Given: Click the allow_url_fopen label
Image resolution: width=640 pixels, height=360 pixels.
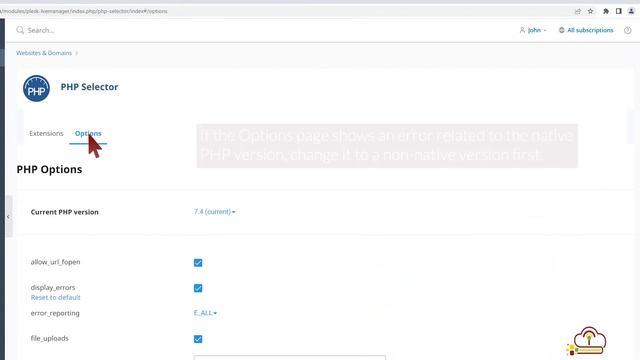Looking at the screenshot, I should pyautogui.click(x=56, y=262).
